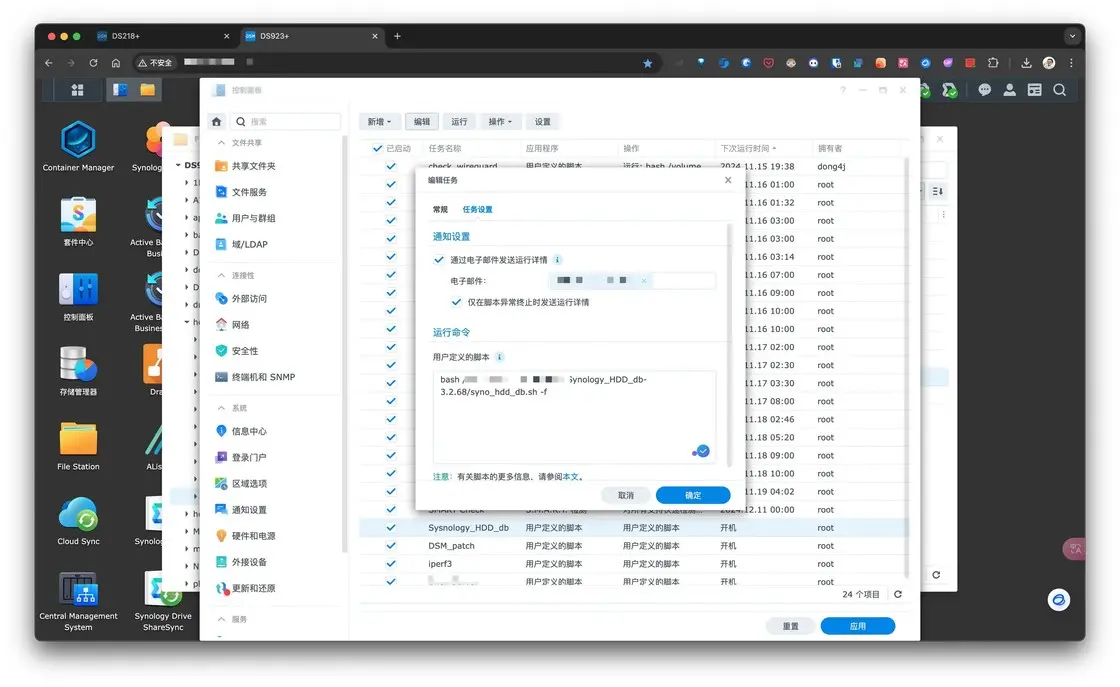Open 硬件和电源 in the sidebar
This screenshot has height=687, width=1120.
[245, 536]
